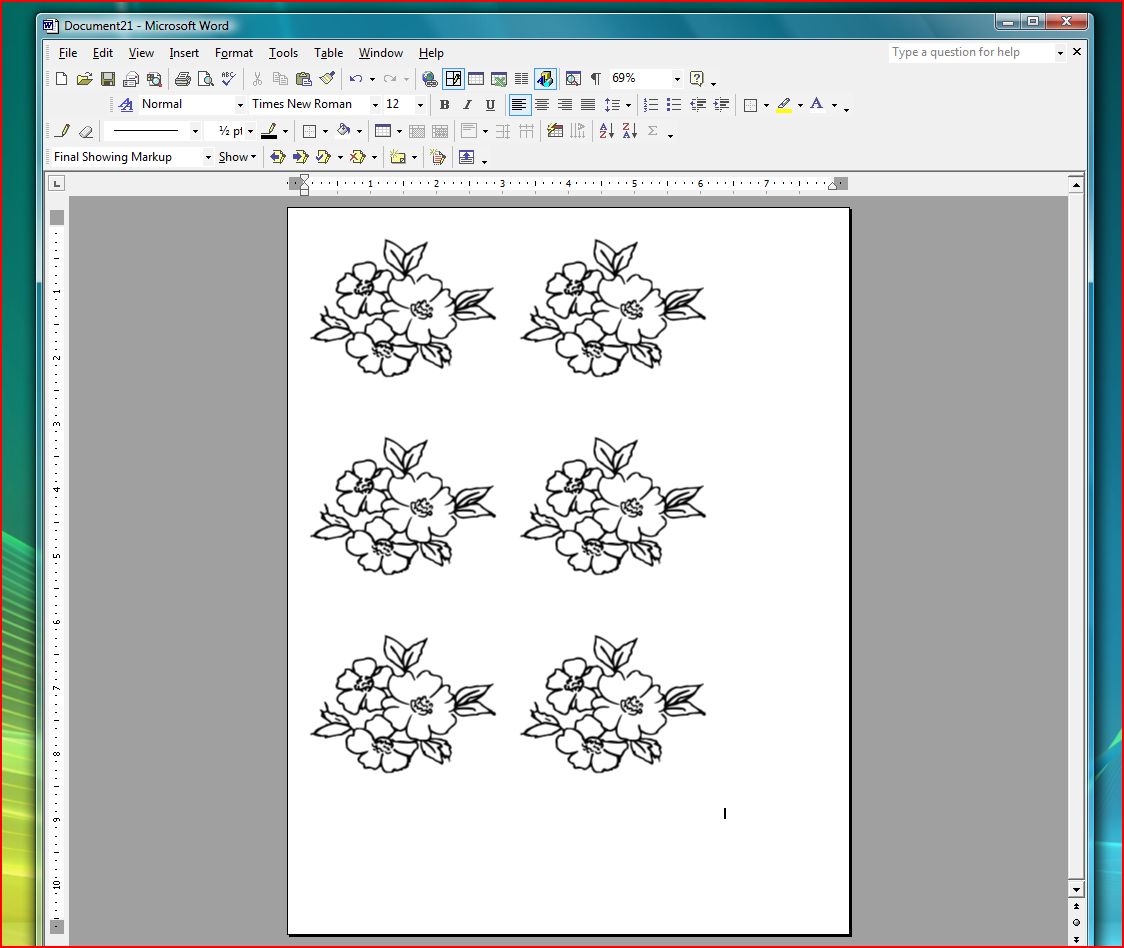The width and height of the screenshot is (1124, 948).
Task: Toggle Bold formatting
Action: pyautogui.click(x=444, y=105)
